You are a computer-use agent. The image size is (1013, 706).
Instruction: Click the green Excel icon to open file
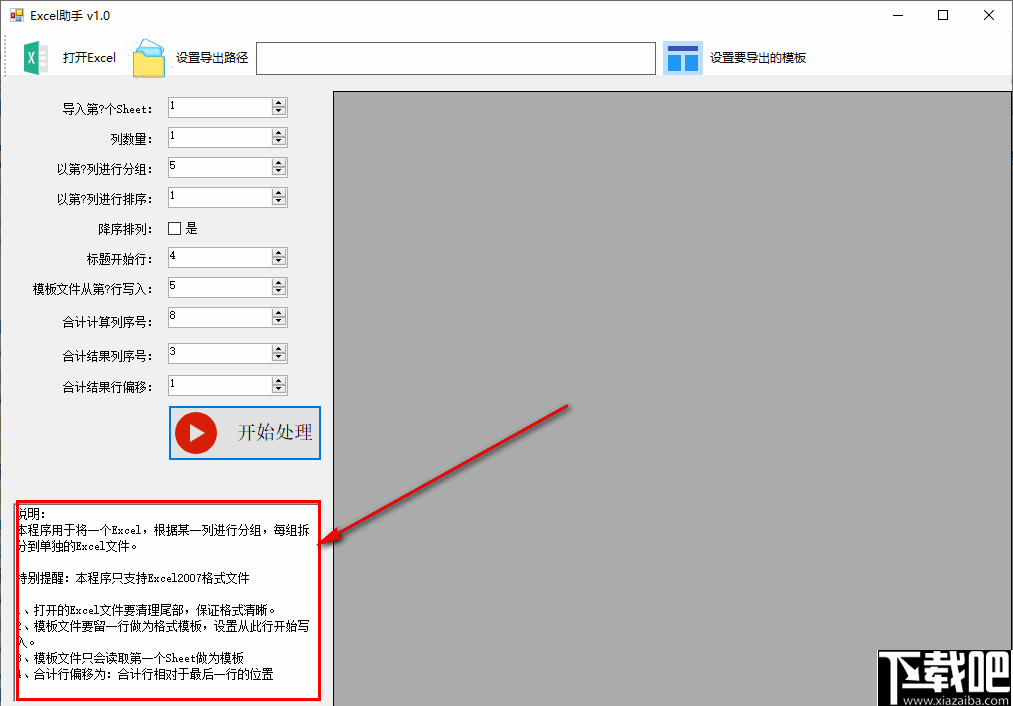[36, 58]
